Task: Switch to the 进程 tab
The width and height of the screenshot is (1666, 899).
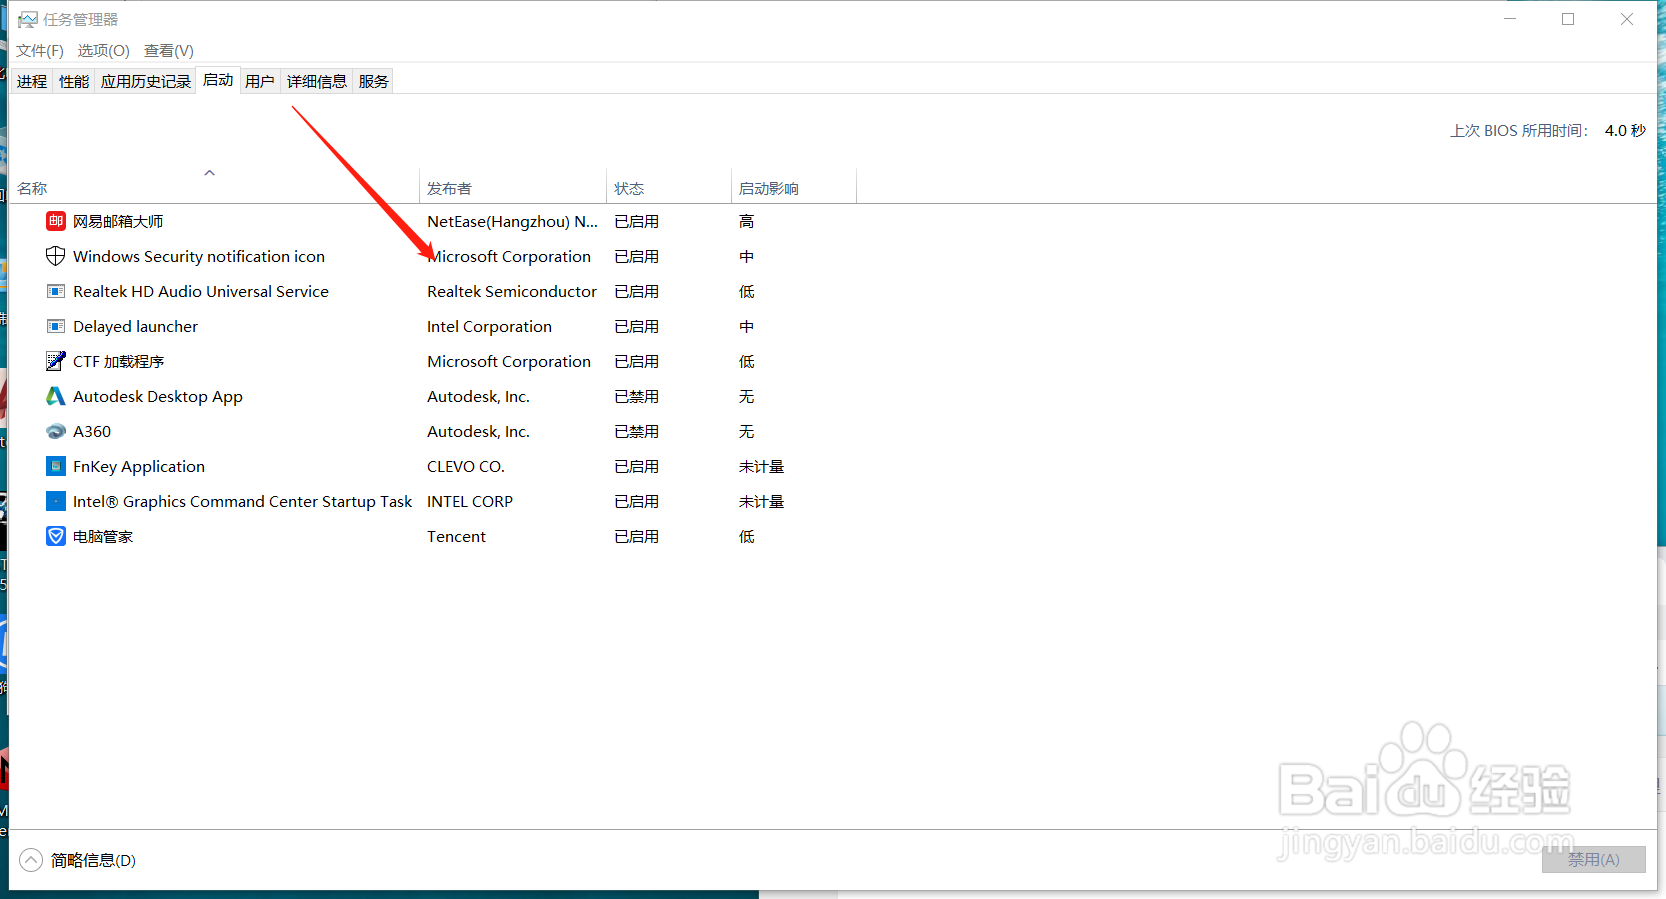Action: [32, 81]
